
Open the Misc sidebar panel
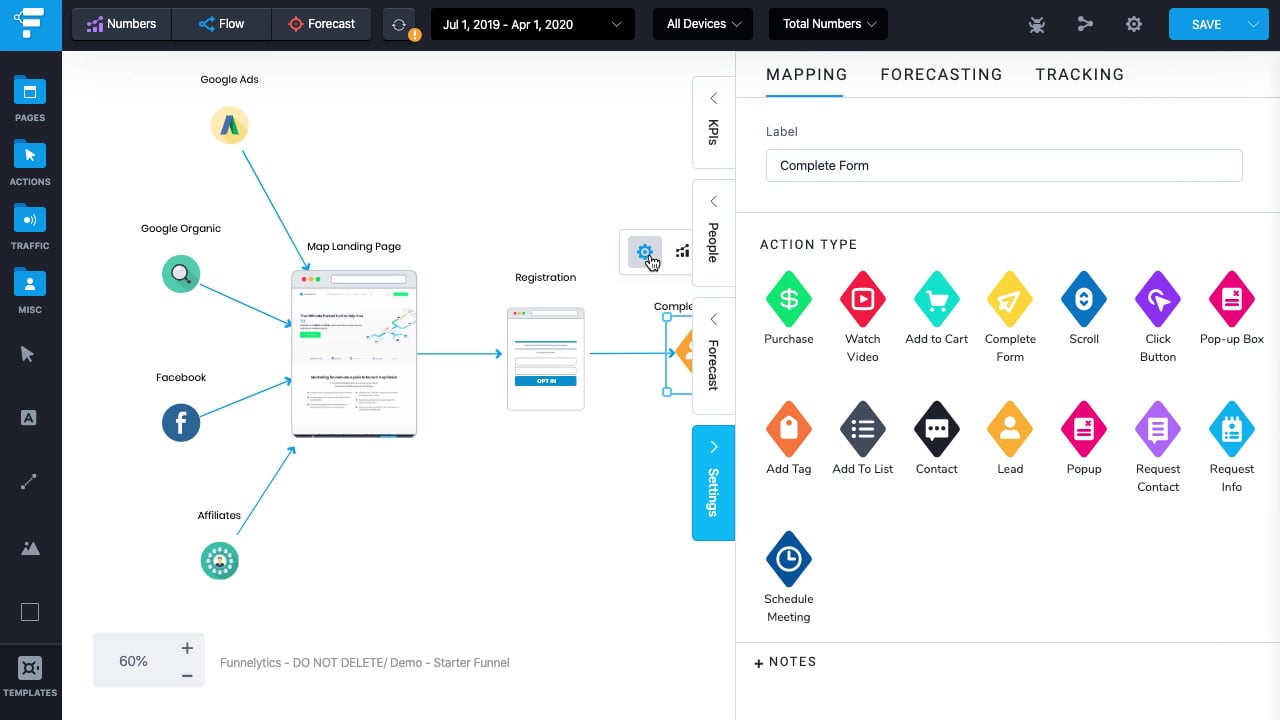coord(30,291)
